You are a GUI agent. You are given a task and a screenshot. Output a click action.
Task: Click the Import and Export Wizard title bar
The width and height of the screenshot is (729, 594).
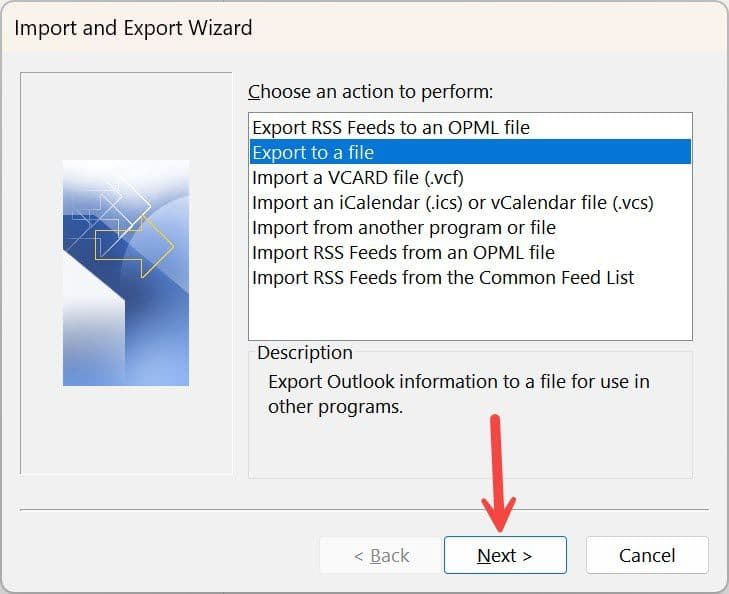tap(364, 27)
